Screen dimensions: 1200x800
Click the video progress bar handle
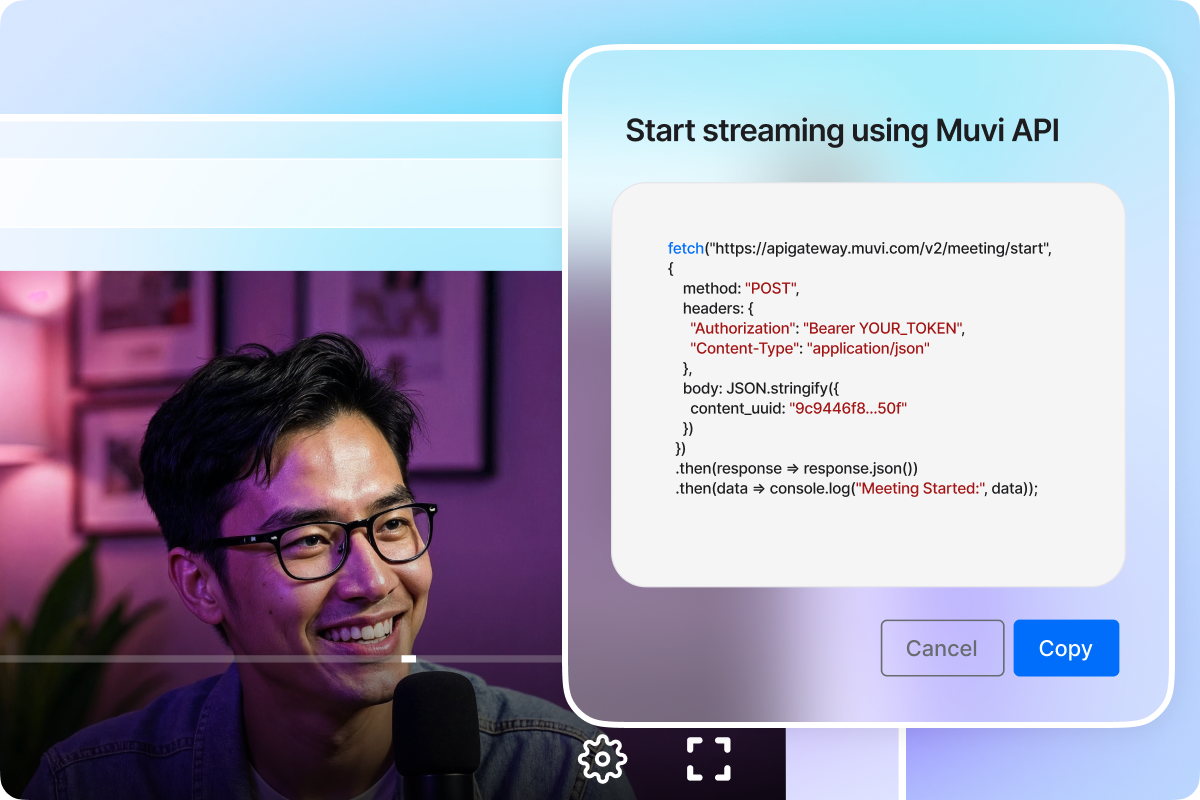click(x=408, y=659)
